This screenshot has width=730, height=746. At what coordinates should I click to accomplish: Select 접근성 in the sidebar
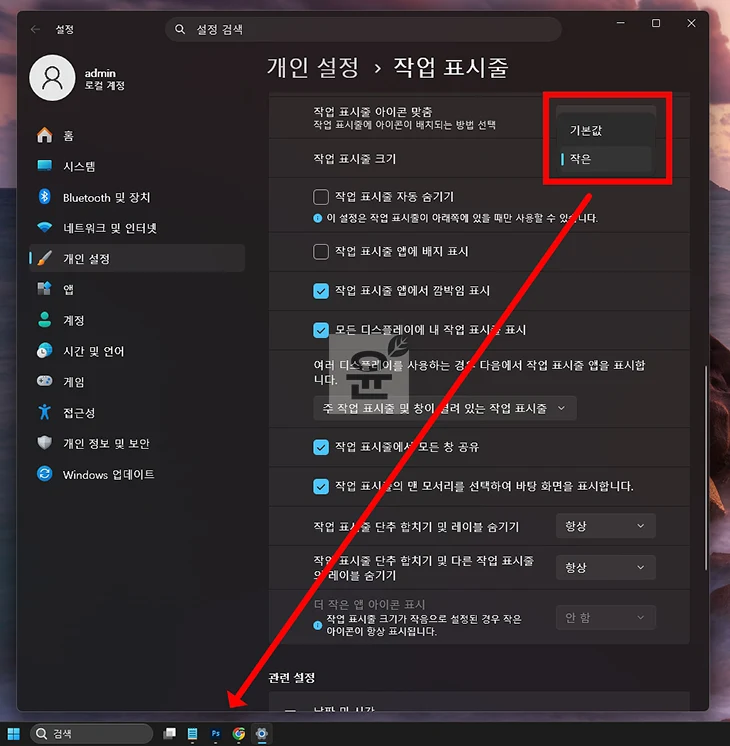[x=137, y=412]
